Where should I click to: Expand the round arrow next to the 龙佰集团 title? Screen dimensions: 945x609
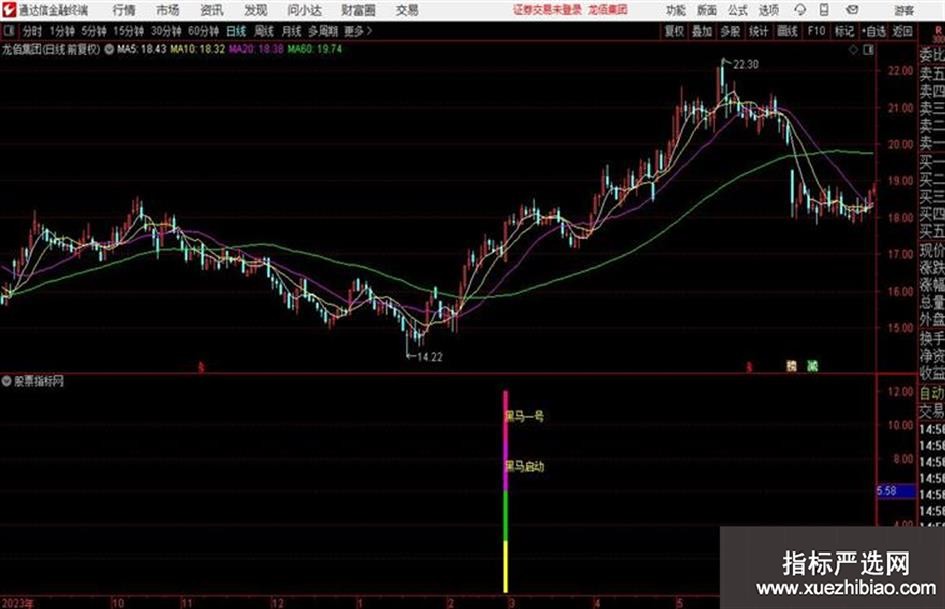109,49
